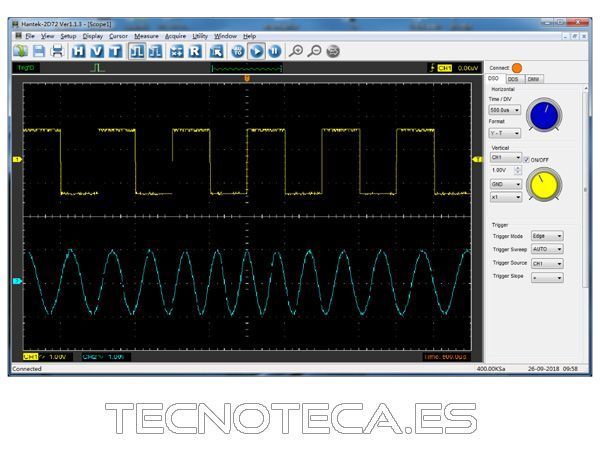This screenshot has height=472, width=600.
Task: Click the Print toolbar icon
Action: point(57,51)
